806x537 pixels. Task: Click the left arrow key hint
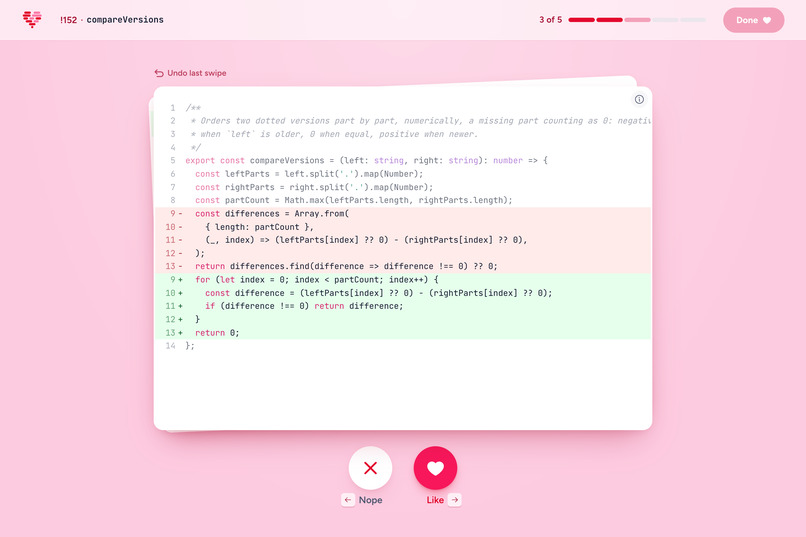point(348,499)
